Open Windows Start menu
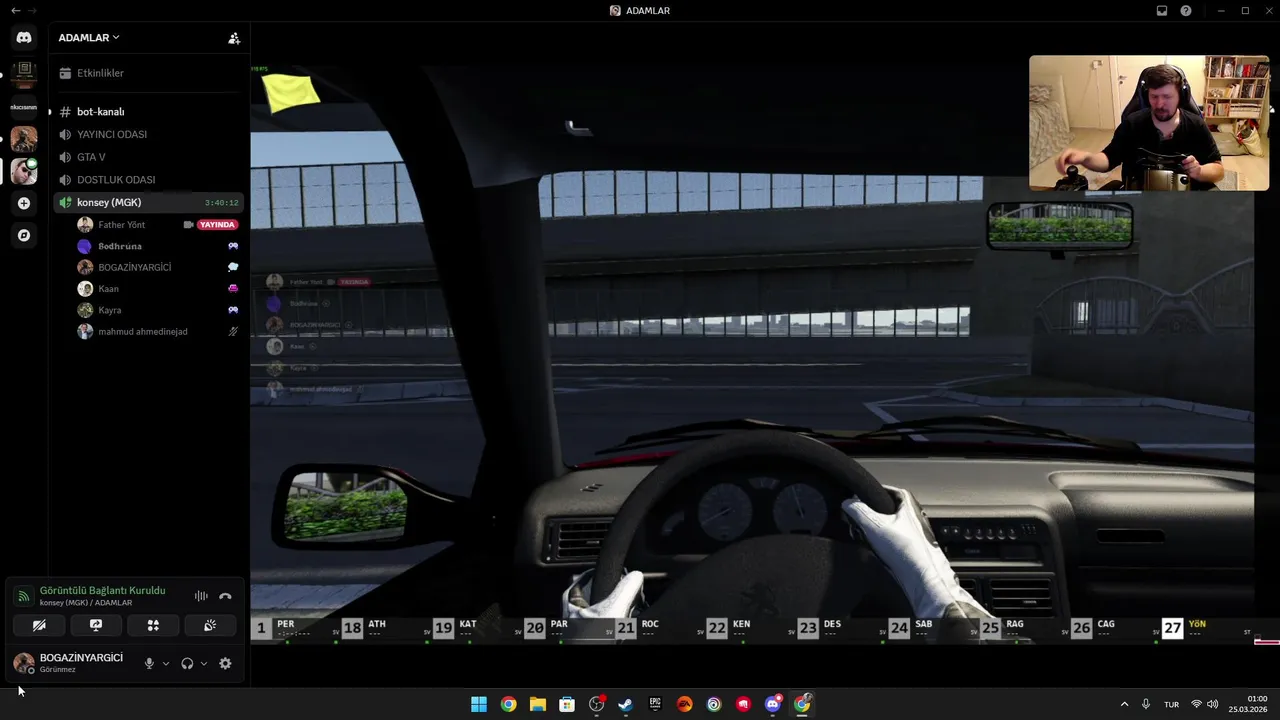The height and width of the screenshot is (720, 1280). 479,704
